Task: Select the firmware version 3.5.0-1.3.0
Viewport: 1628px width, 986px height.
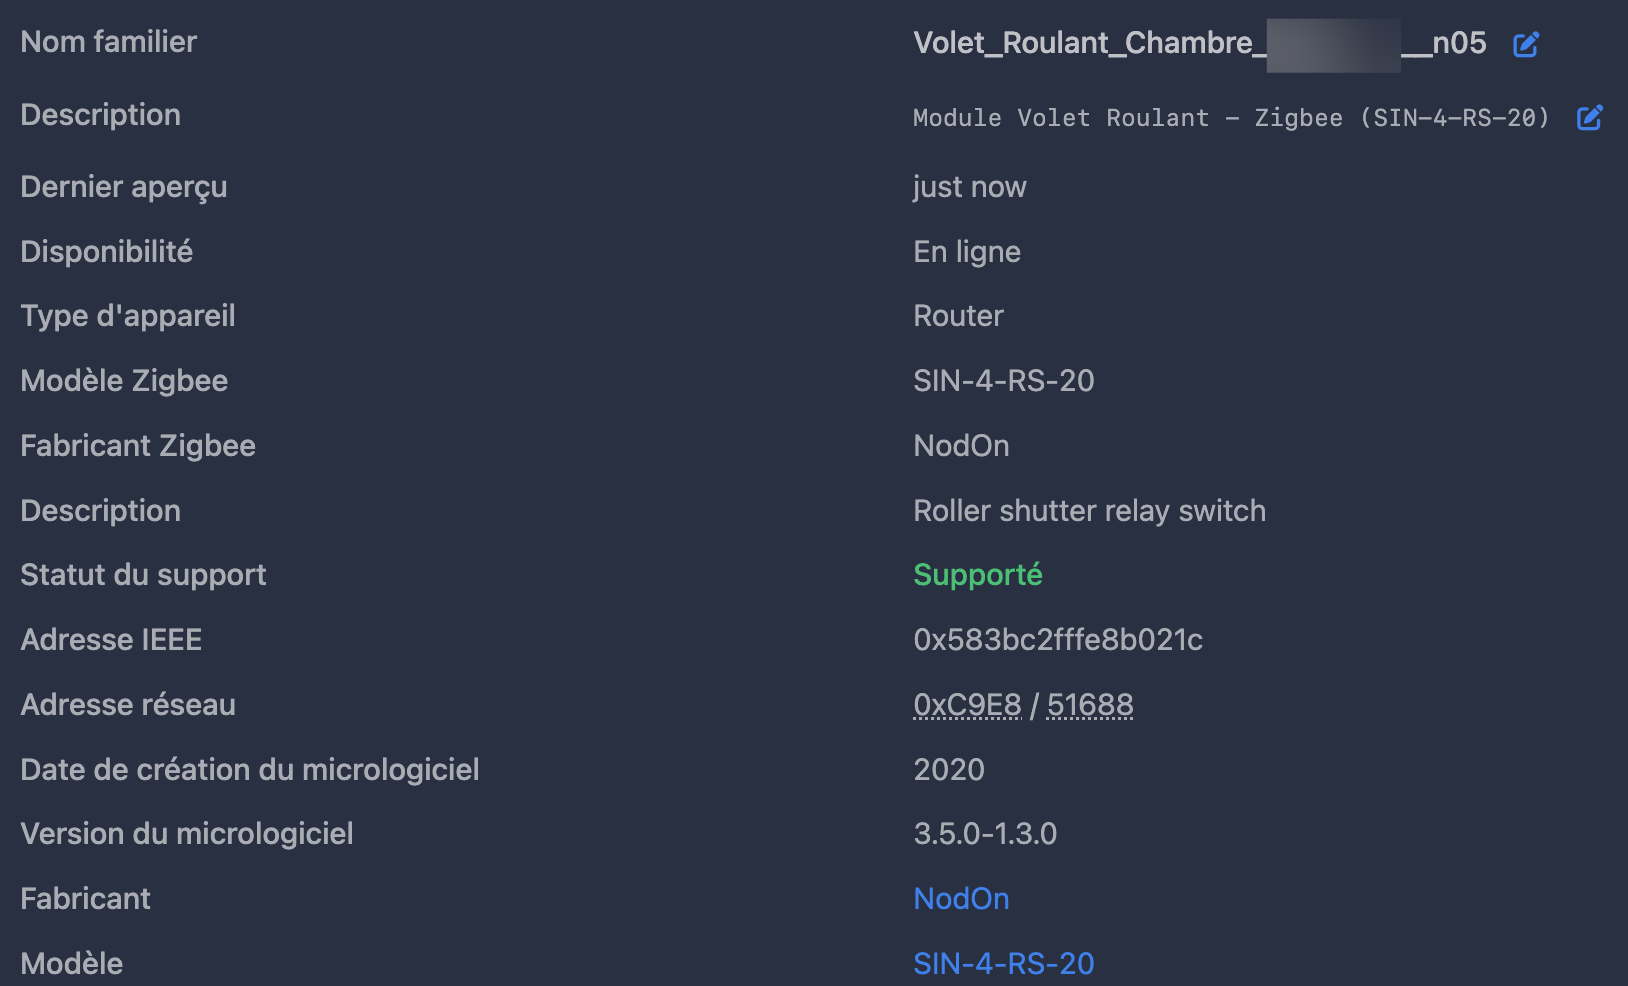Action: pyautogui.click(x=985, y=834)
